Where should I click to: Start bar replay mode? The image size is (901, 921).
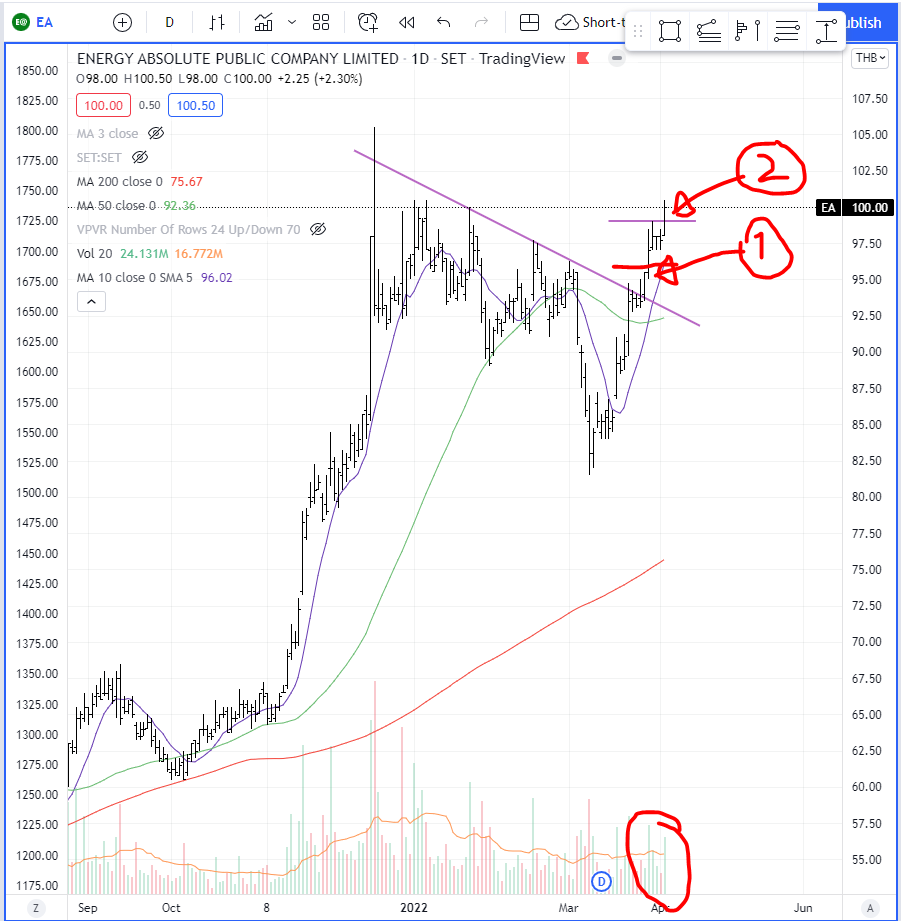point(406,22)
